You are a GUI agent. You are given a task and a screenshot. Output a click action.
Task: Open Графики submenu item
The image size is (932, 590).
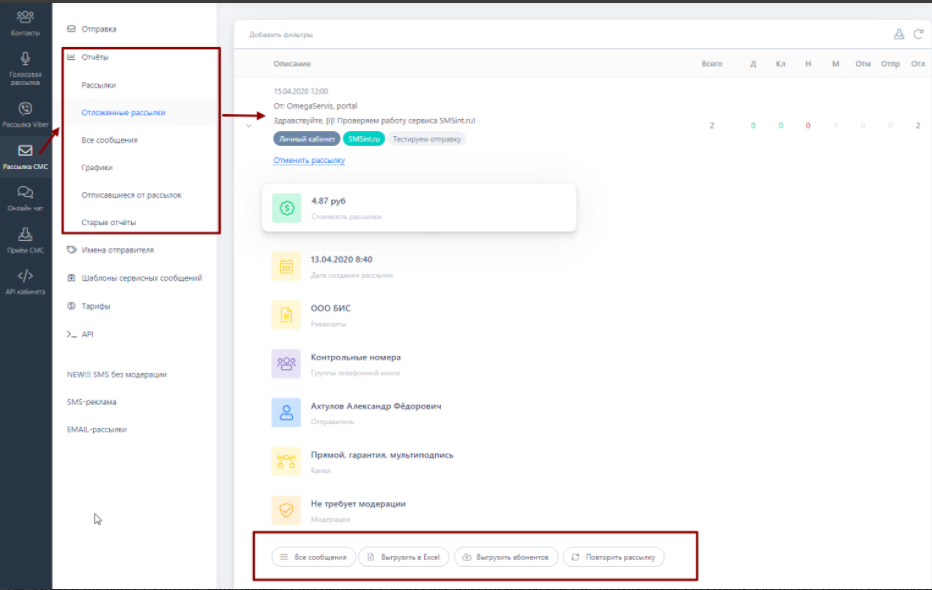click(x=97, y=168)
